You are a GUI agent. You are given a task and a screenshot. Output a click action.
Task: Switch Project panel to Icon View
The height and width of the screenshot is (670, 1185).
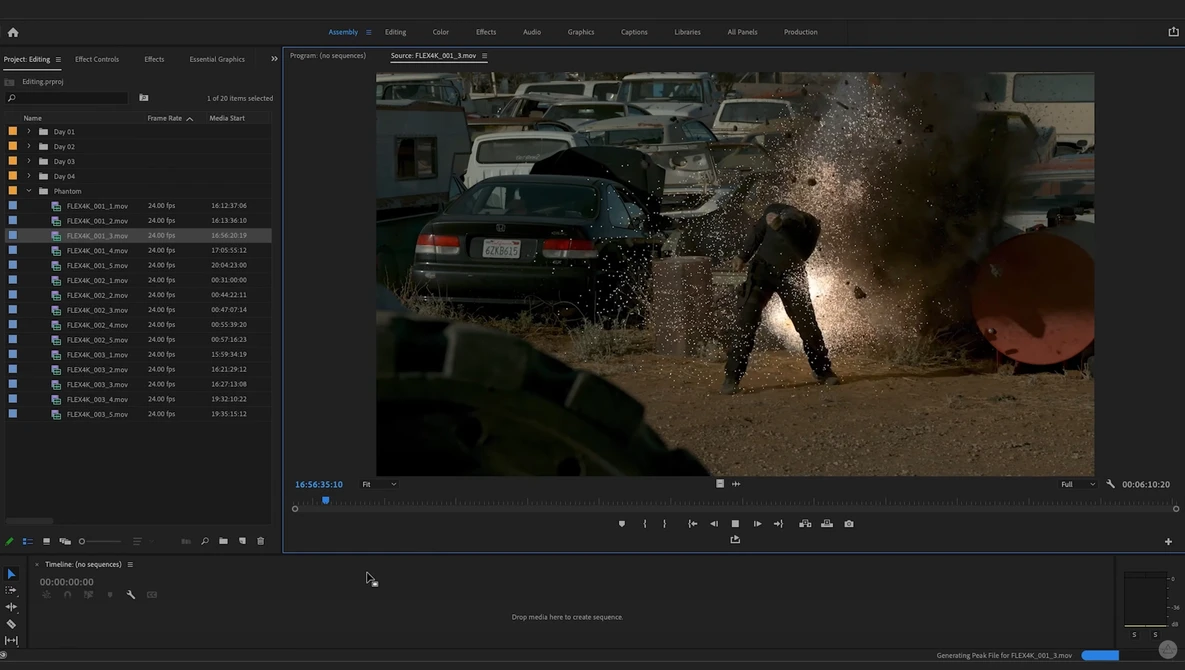(x=46, y=541)
